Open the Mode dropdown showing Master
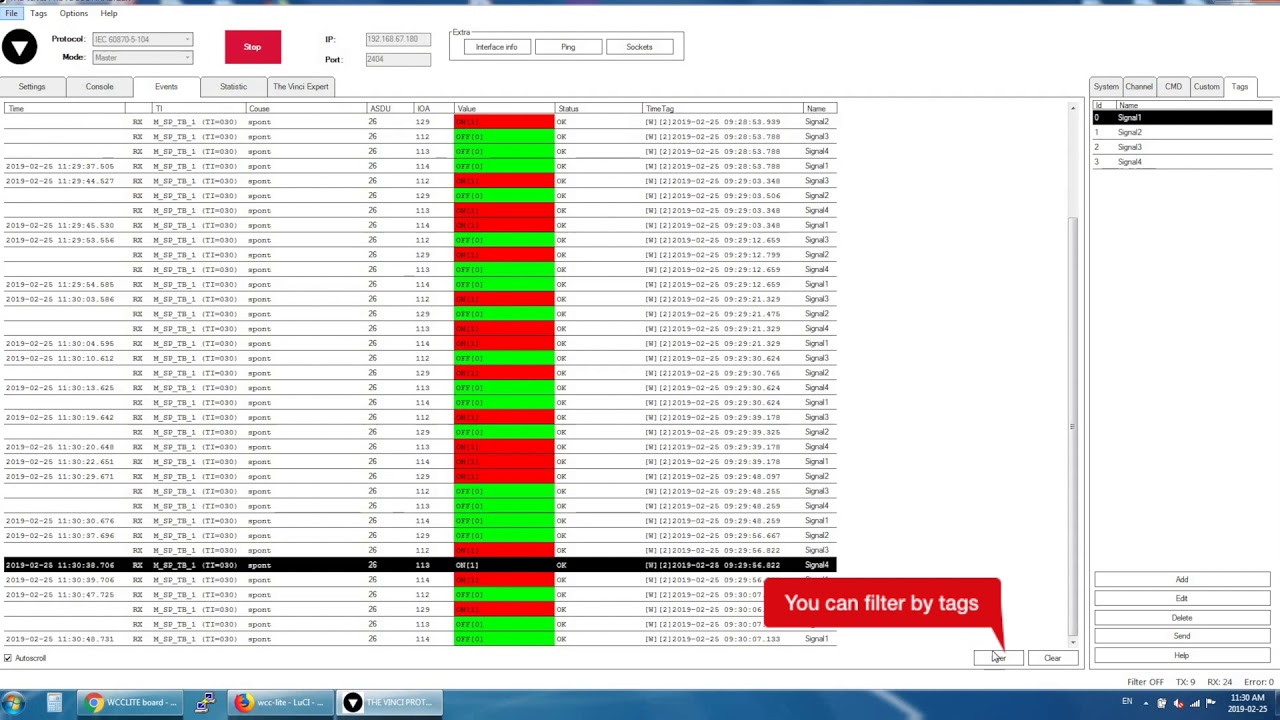This screenshot has width=1280, height=720. point(142,58)
